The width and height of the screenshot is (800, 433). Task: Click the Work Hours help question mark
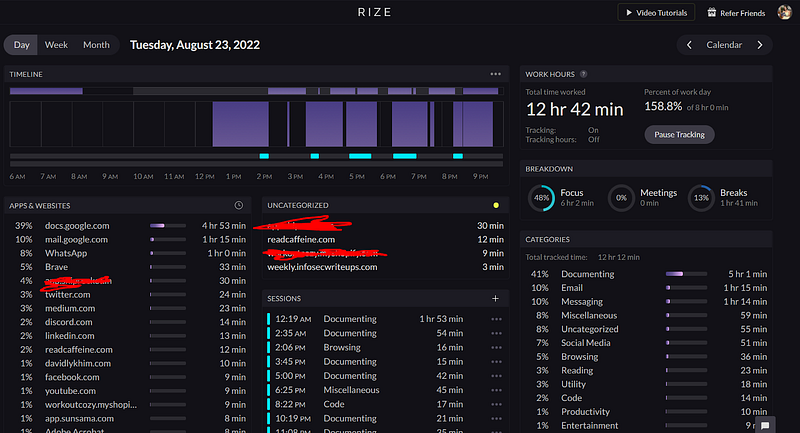[584, 74]
